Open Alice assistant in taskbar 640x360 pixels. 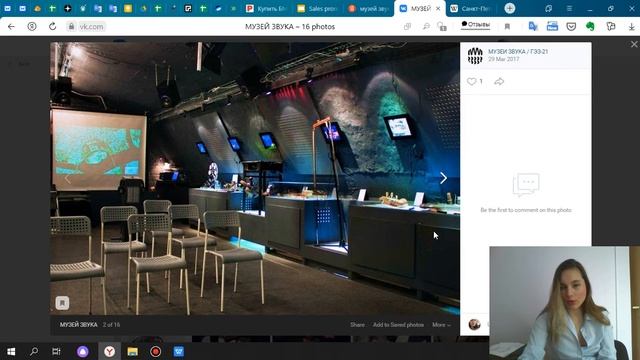(83, 351)
